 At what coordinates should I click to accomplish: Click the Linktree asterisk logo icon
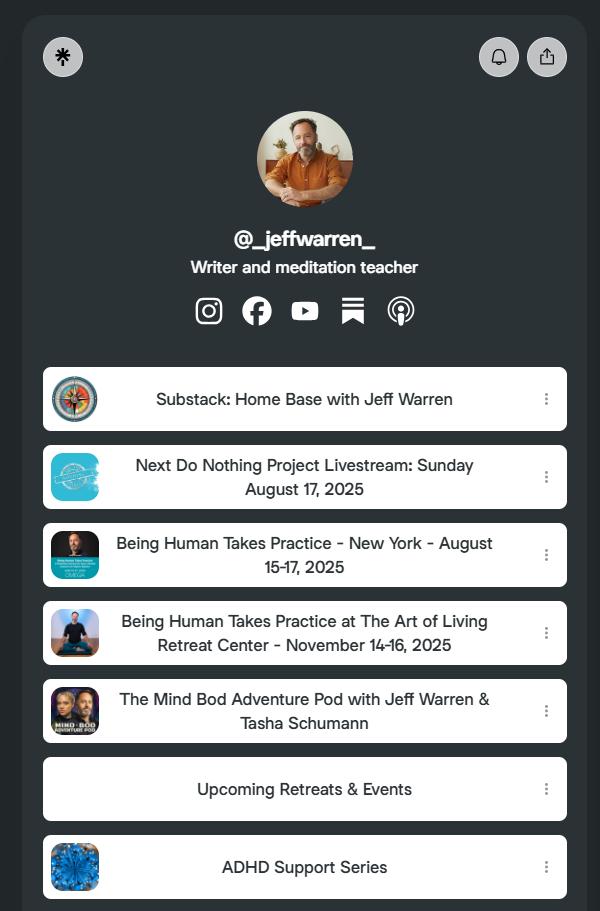click(63, 57)
